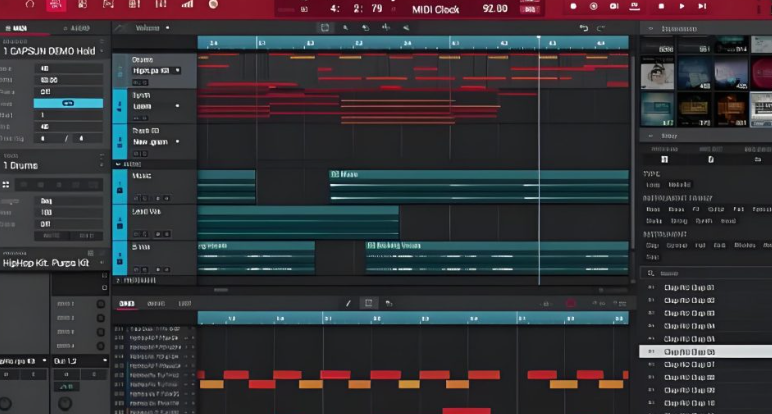772x414 pixels.
Task: Collapse the Files section header in browser
Action: click(x=651, y=136)
